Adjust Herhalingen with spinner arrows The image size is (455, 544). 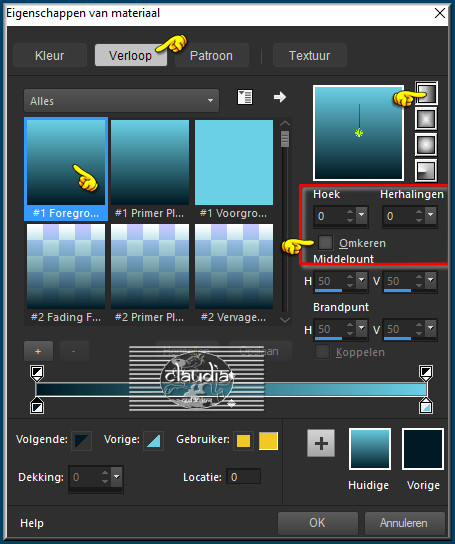click(419, 216)
